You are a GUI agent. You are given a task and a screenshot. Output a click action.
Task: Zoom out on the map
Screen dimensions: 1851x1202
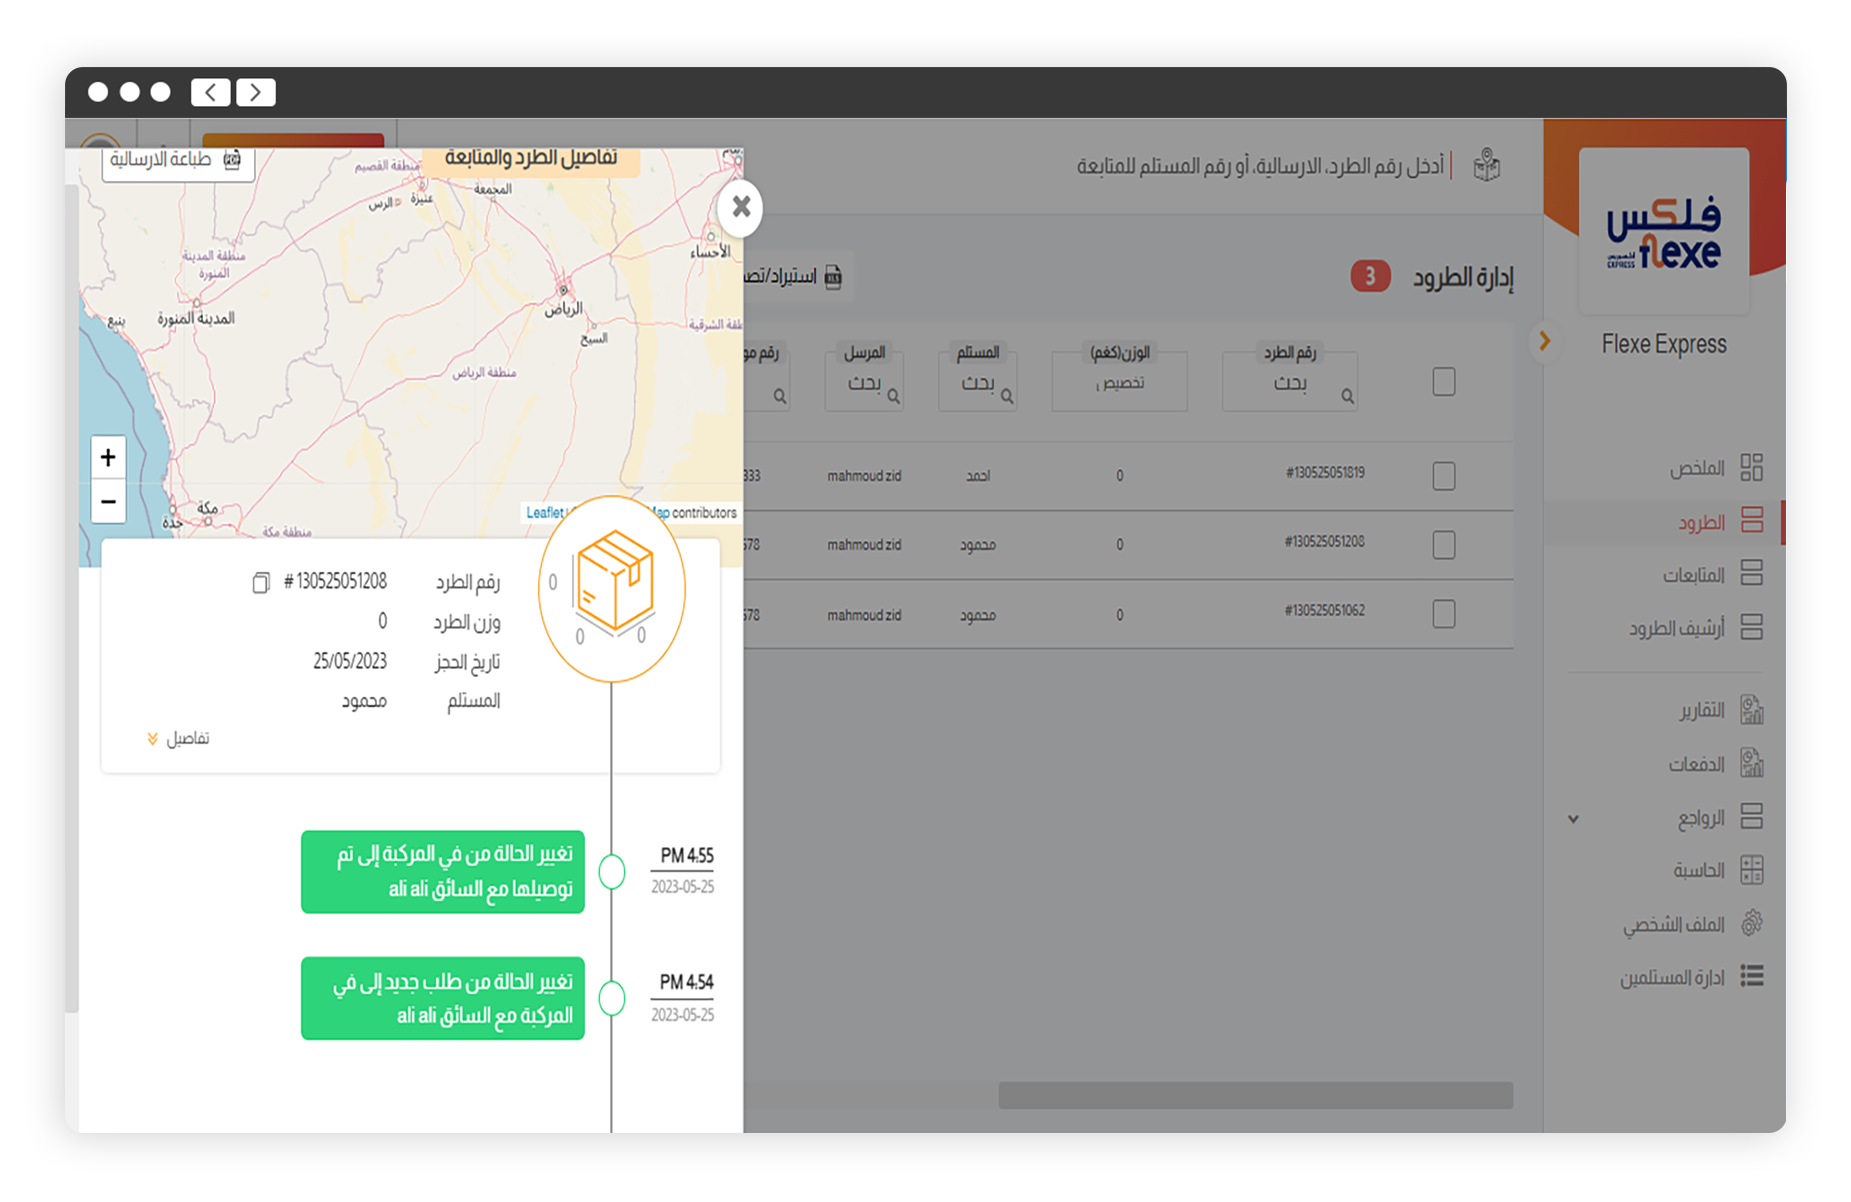[108, 502]
